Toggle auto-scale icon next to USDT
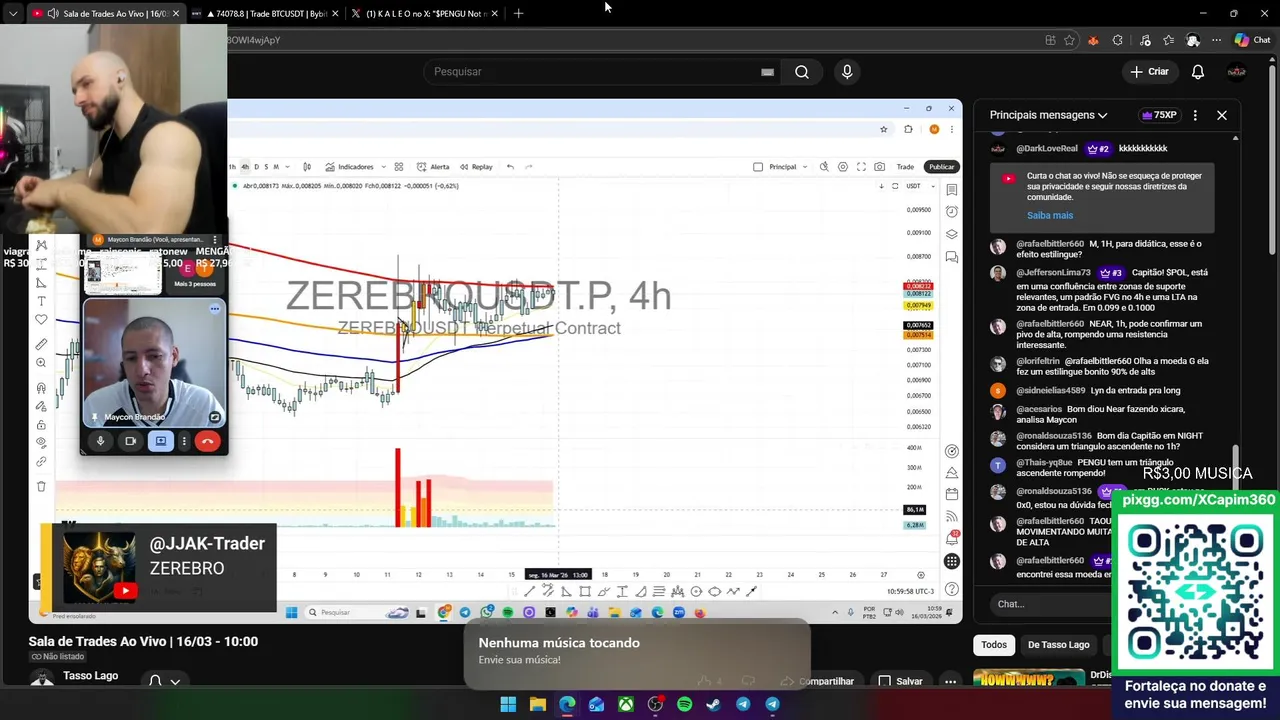This screenshot has height=720, width=1280. coord(894,186)
